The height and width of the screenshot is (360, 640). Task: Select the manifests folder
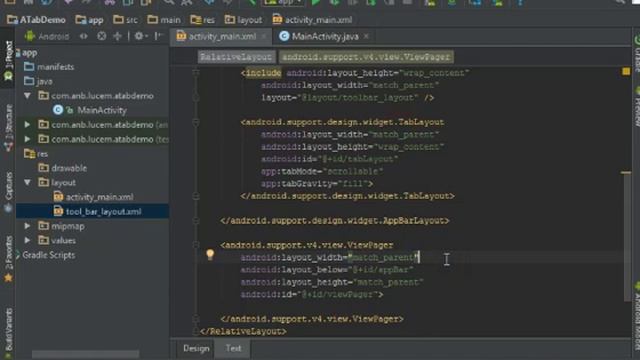[x=49, y=67]
